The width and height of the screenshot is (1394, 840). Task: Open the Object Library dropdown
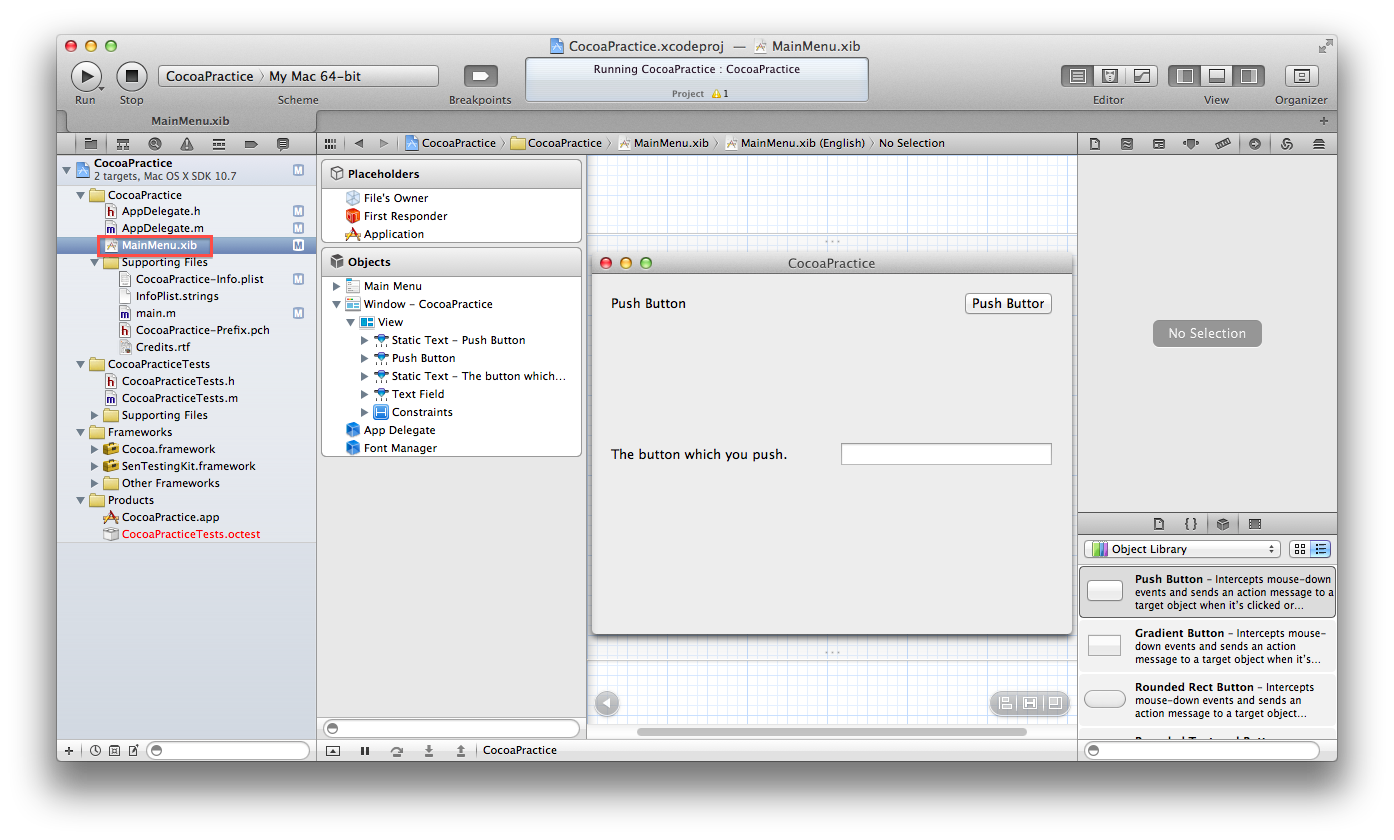1182,549
